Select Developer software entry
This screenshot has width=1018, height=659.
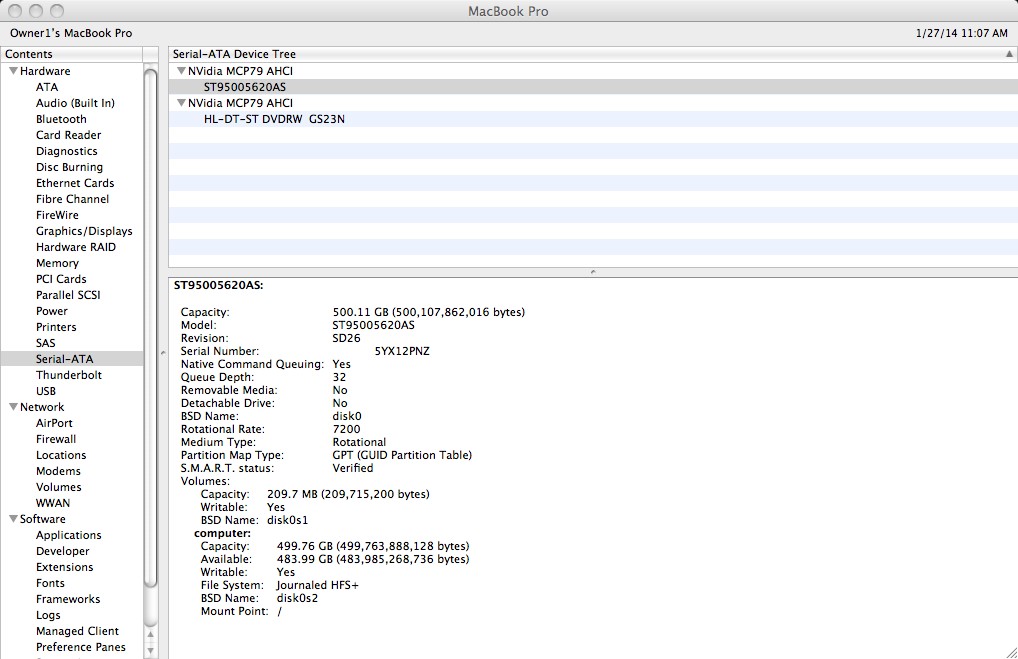point(62,551)
